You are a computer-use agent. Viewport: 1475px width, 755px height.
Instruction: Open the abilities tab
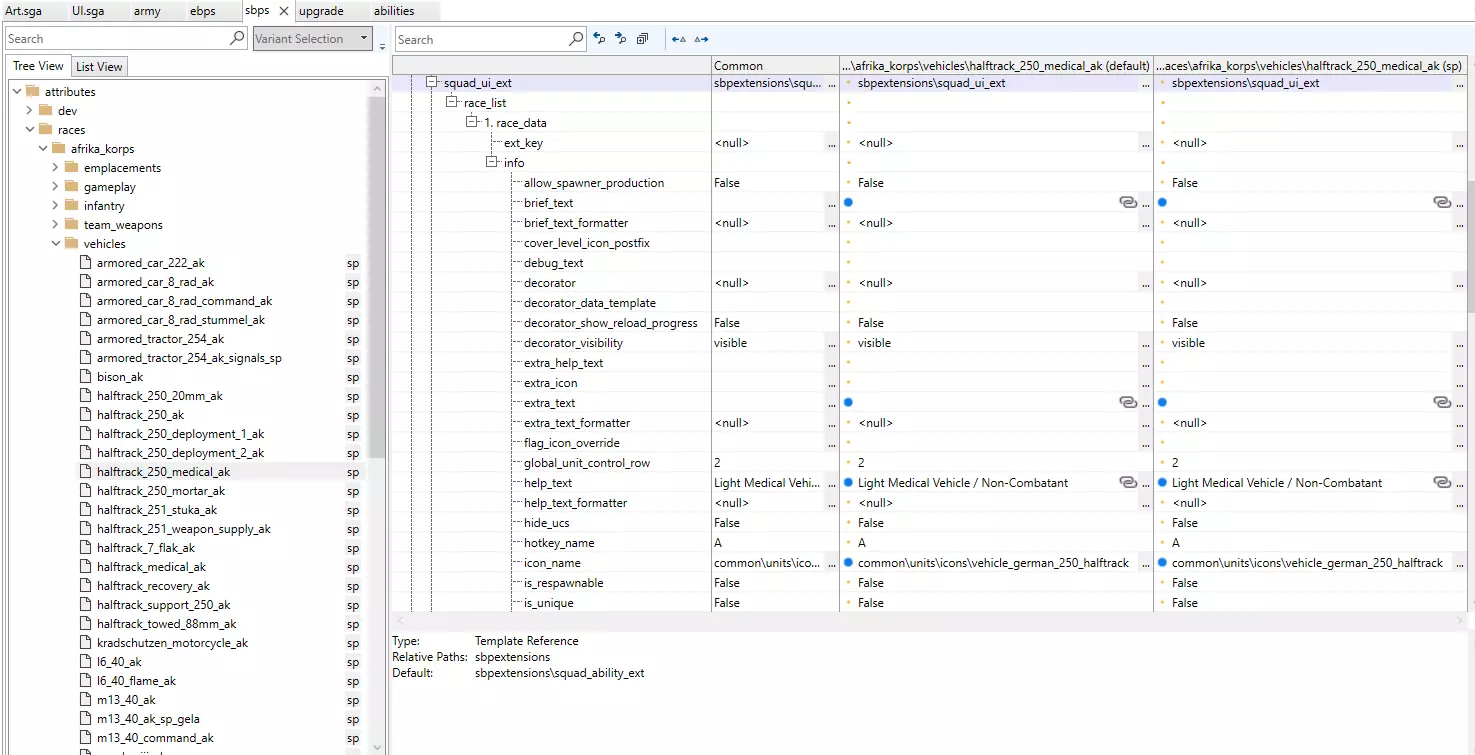(394, 11)
